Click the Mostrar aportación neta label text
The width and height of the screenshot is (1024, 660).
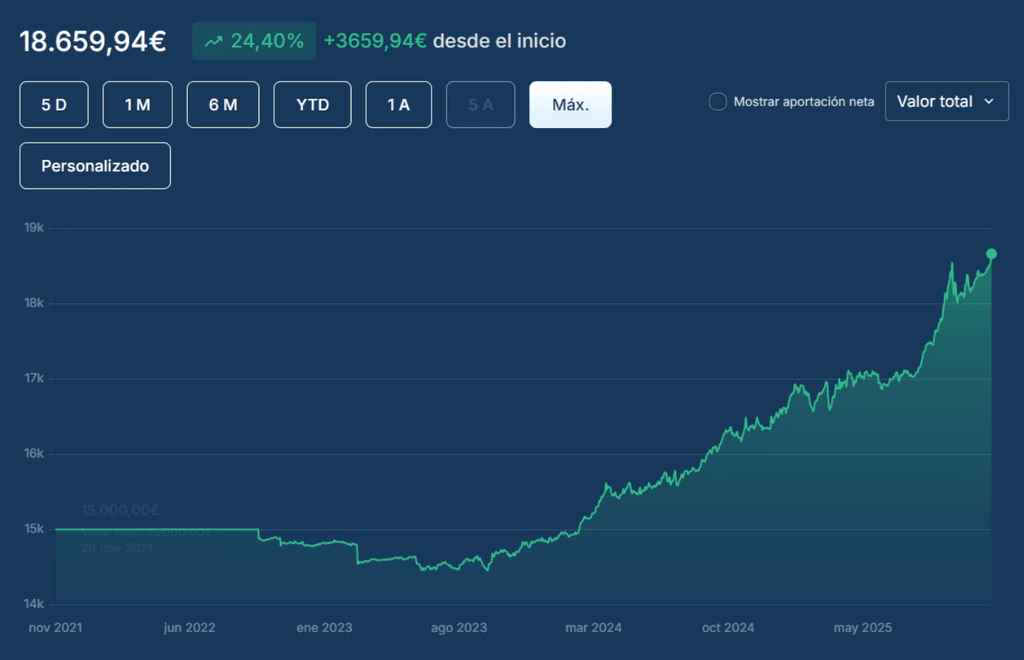coord(803,102)
